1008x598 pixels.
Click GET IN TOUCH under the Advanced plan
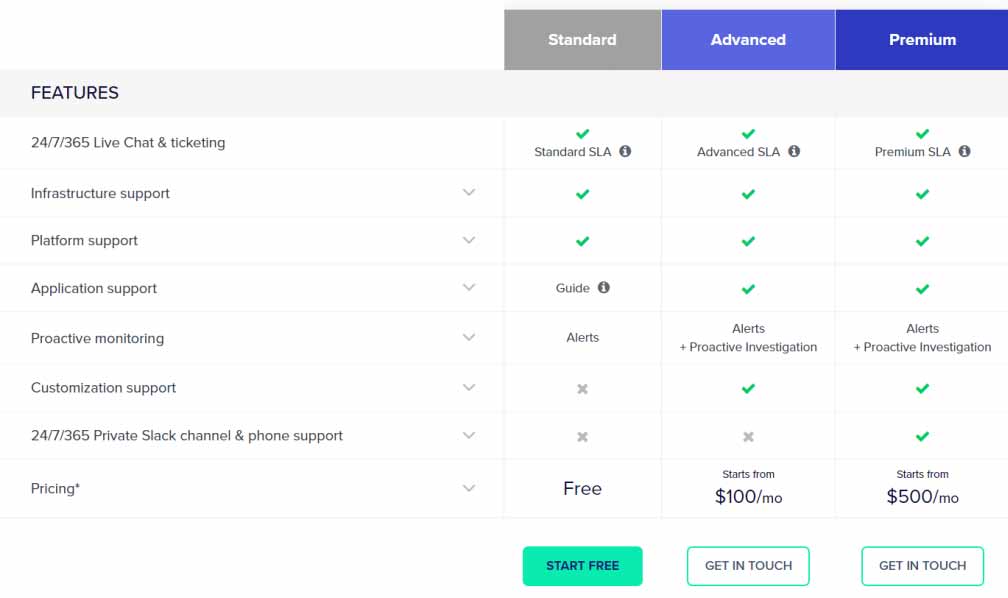[x=748, y=566]
